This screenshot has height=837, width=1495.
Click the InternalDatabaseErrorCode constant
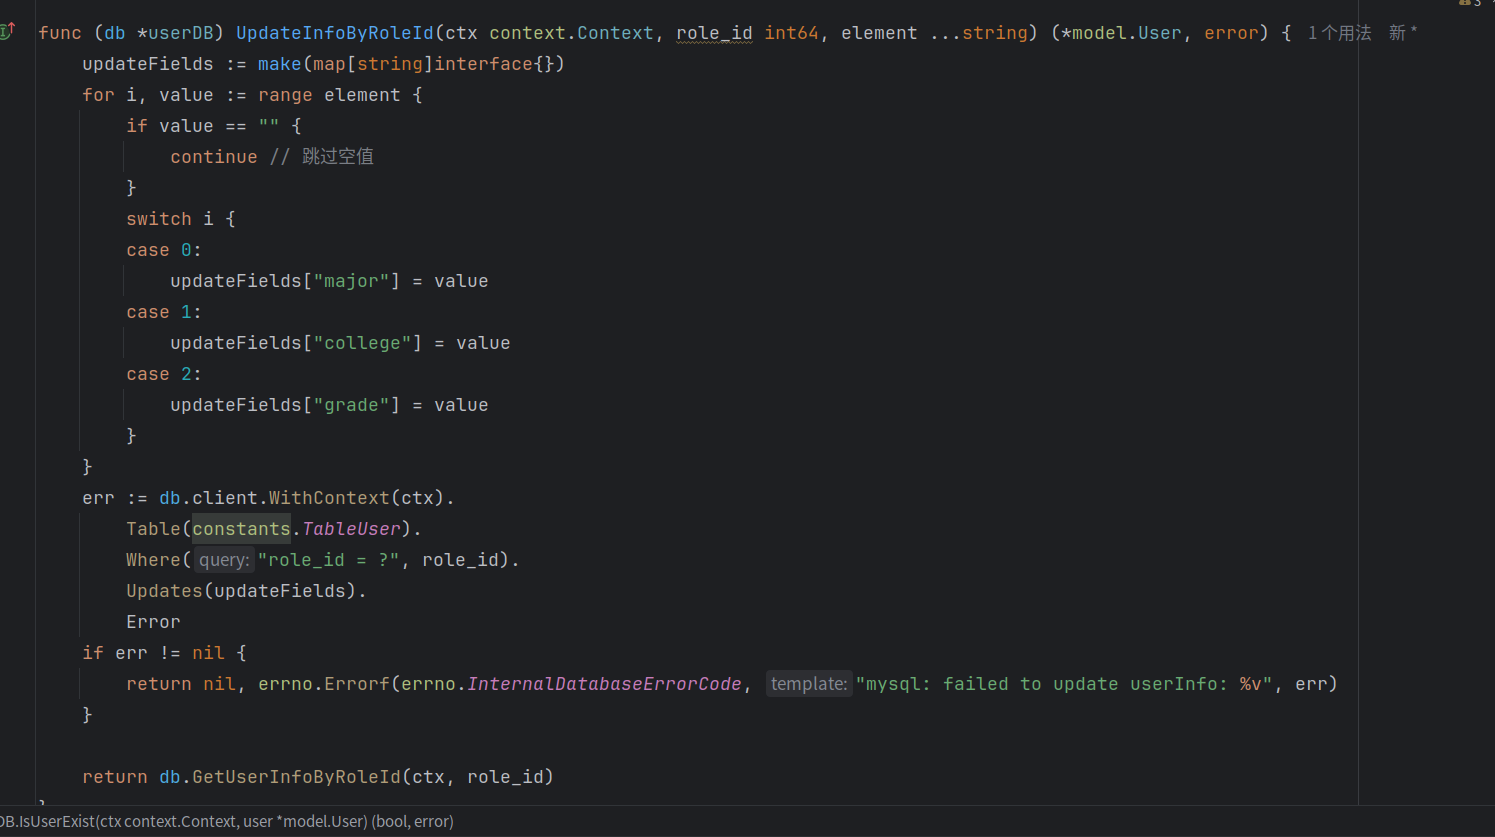point(604,684)
